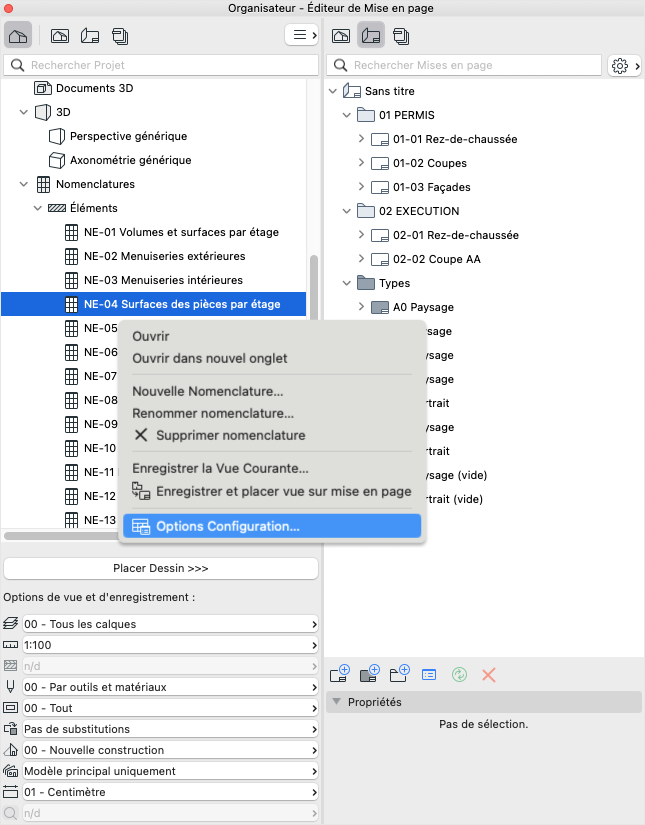This screenshot has width=645, height=825.
Task: Click the green update drawings icon
Action: pyautogui.click(x=459, y=675)
